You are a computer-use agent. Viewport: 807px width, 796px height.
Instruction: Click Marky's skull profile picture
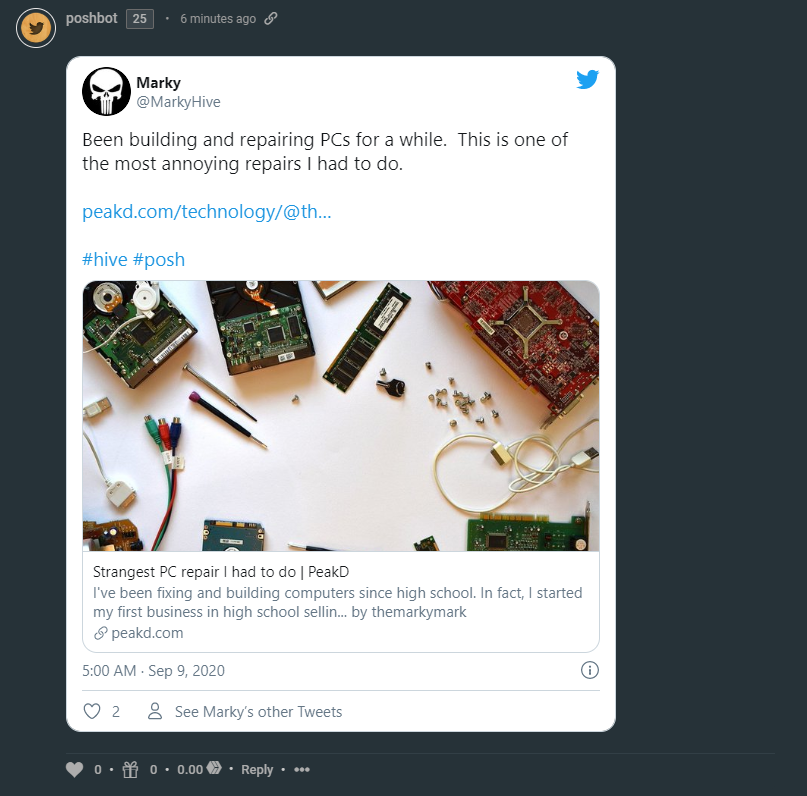pos(106,92)
